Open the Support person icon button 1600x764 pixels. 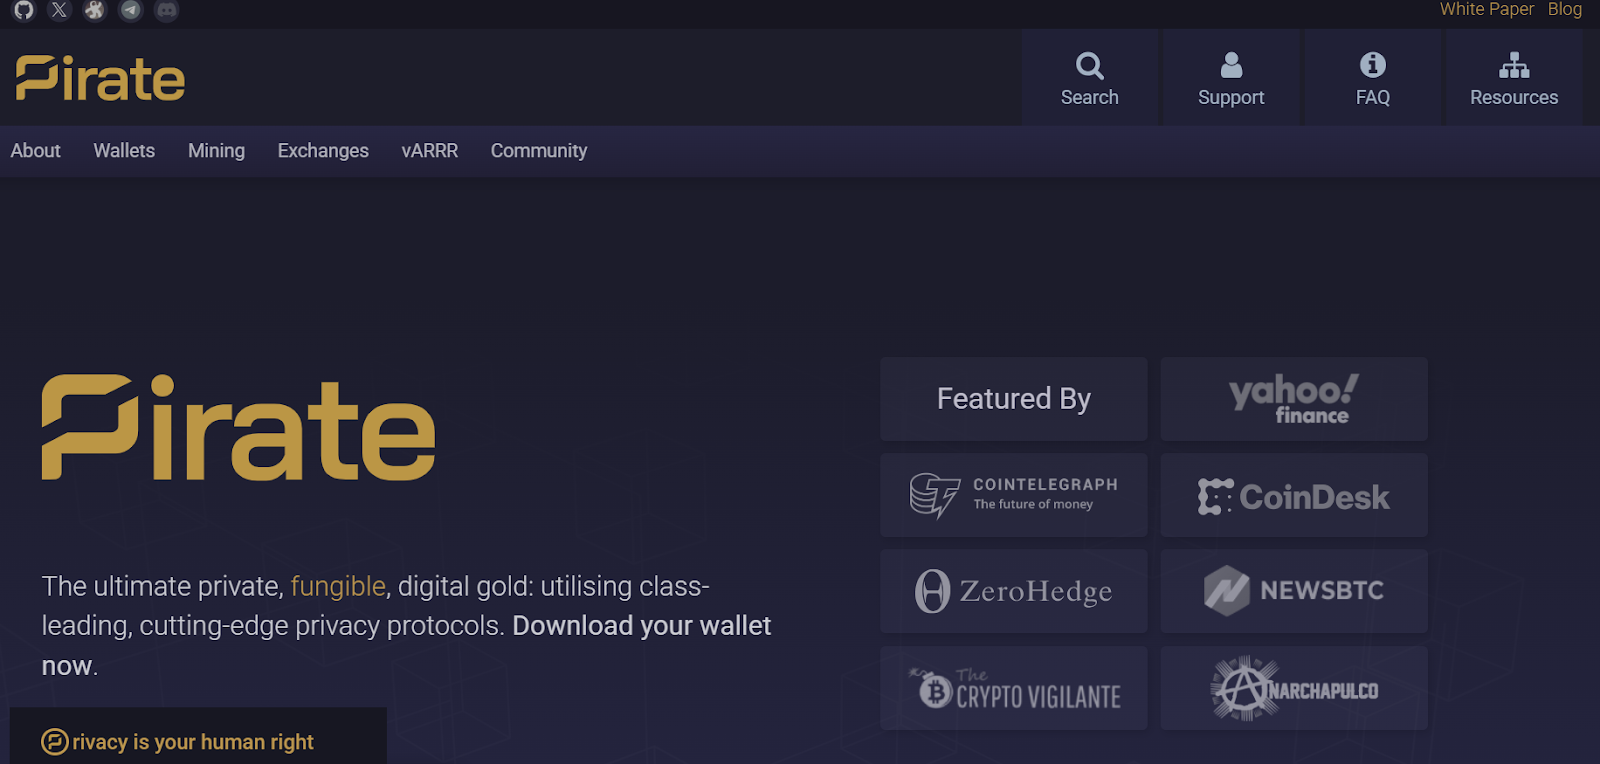click(x=1231, y=78)
